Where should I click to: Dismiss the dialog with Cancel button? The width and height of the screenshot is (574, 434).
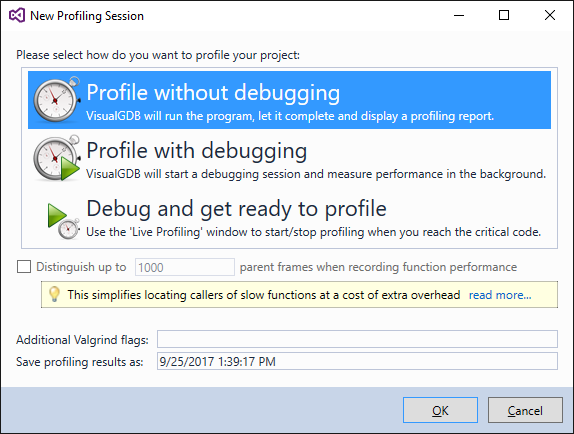coord(525,410)
